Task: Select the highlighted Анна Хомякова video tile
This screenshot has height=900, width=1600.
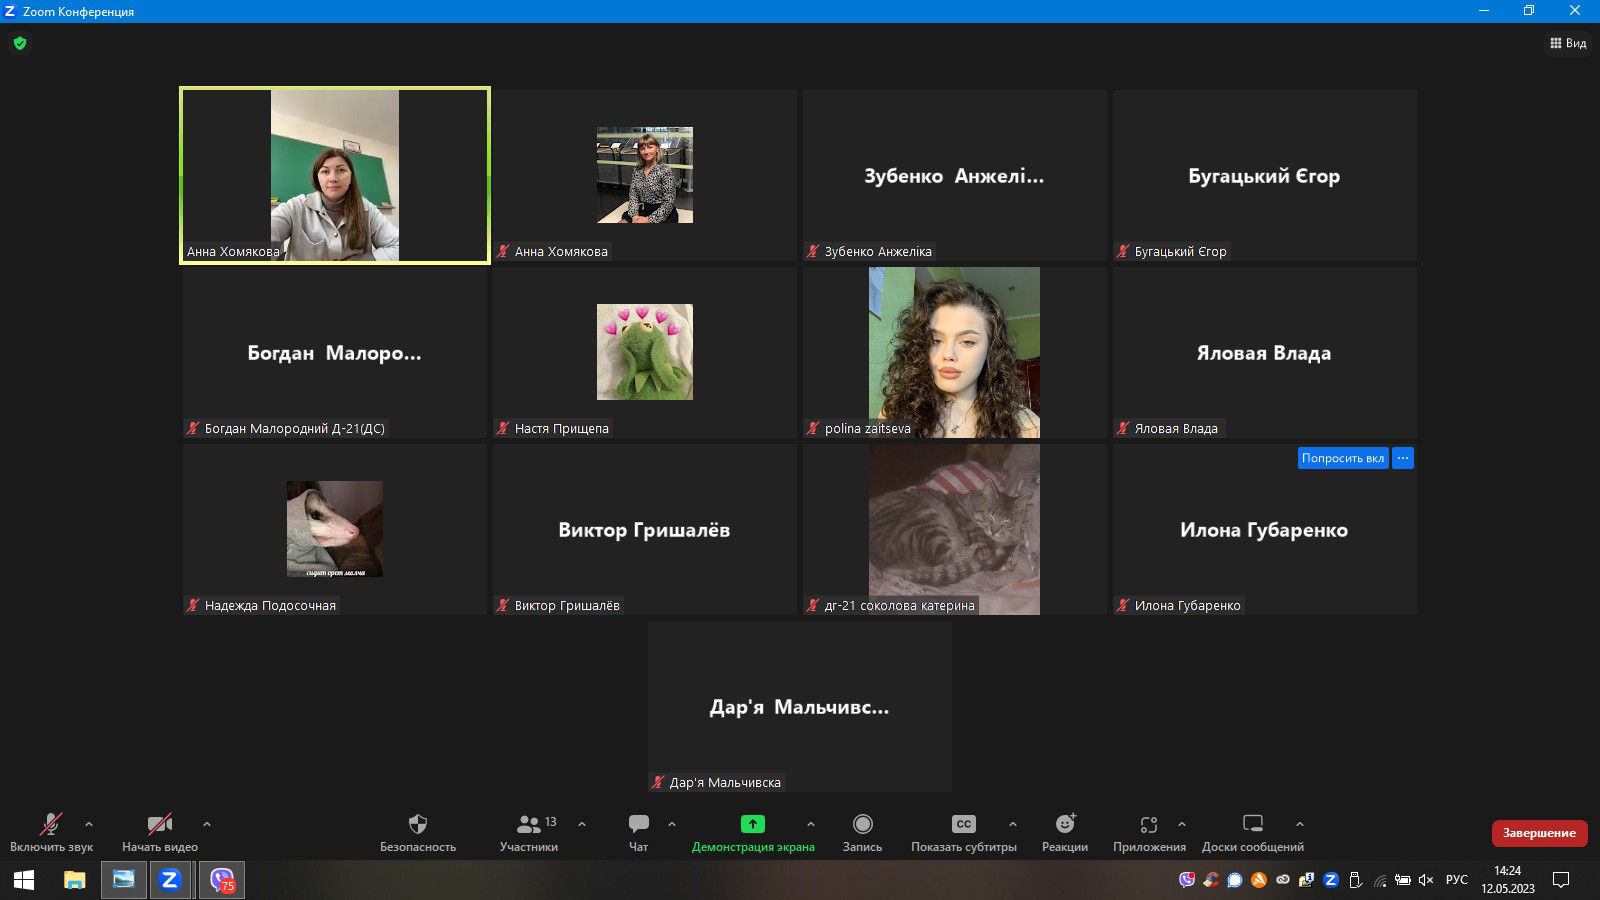Action: coord(335,175)
